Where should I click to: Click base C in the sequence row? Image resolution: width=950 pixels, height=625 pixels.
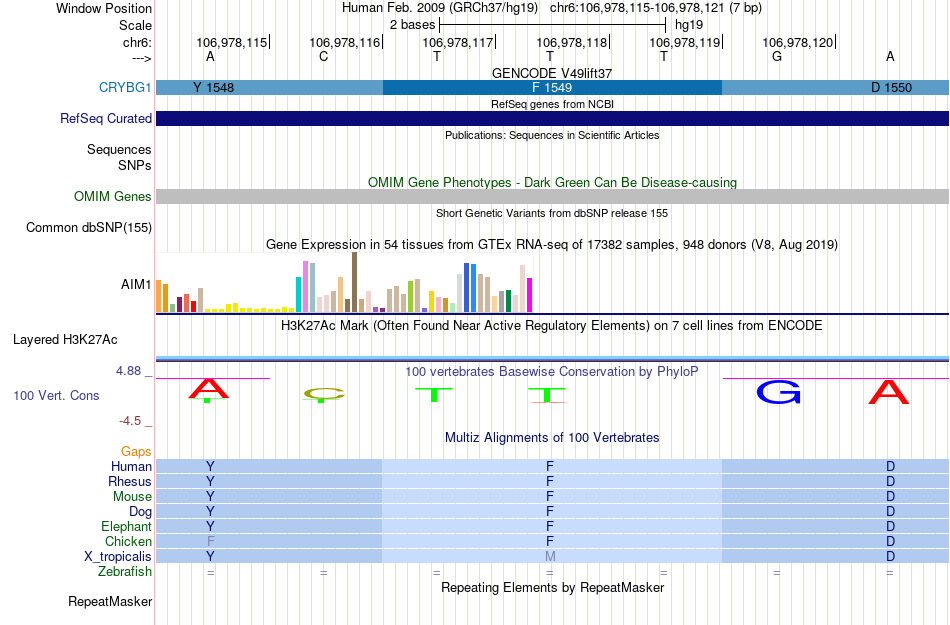[x=324, y=56]
